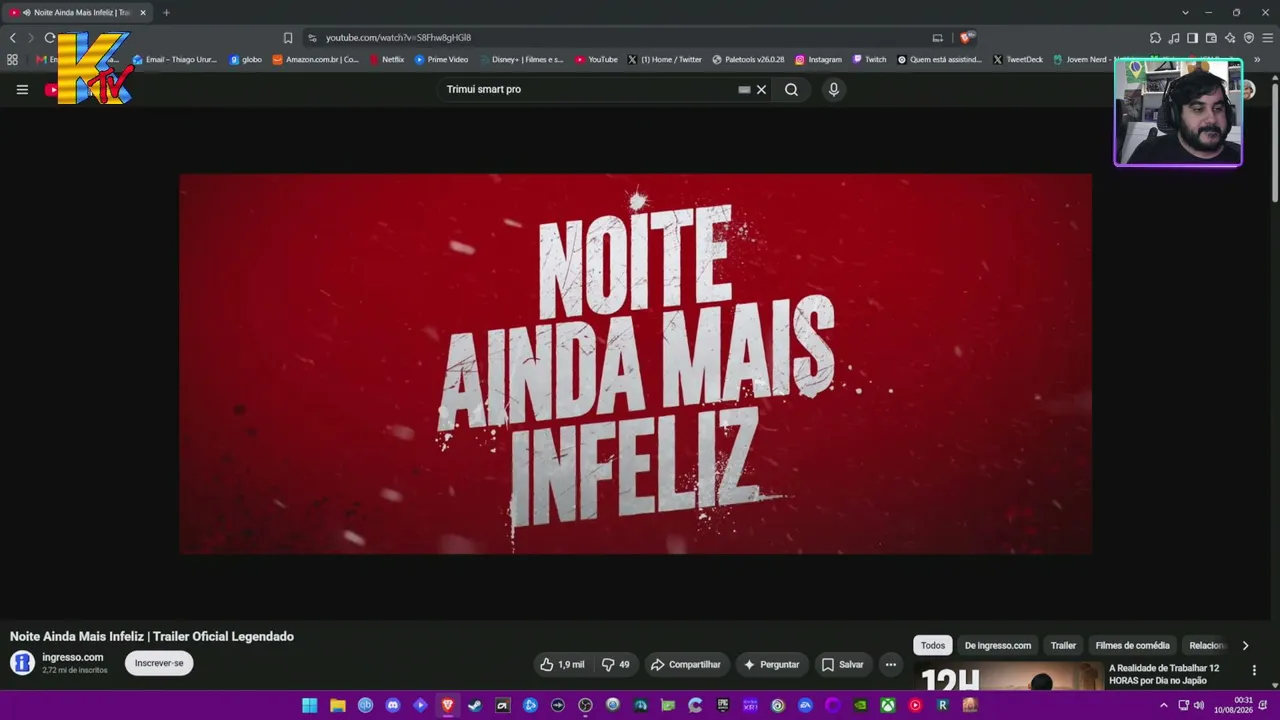The height and width of the screenshot is (720, 1280).
Task: Open the ingresso.com channel name link
Action: pyautogui.click(x=72, y=657)
